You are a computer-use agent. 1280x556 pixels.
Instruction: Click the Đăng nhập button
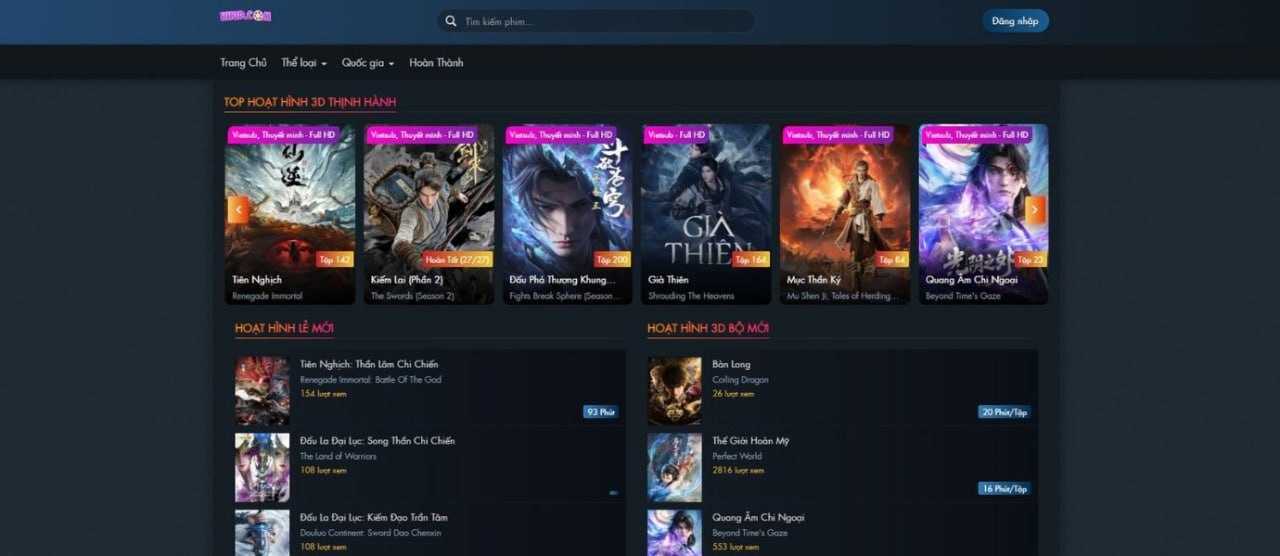(x=1015, y=21)
